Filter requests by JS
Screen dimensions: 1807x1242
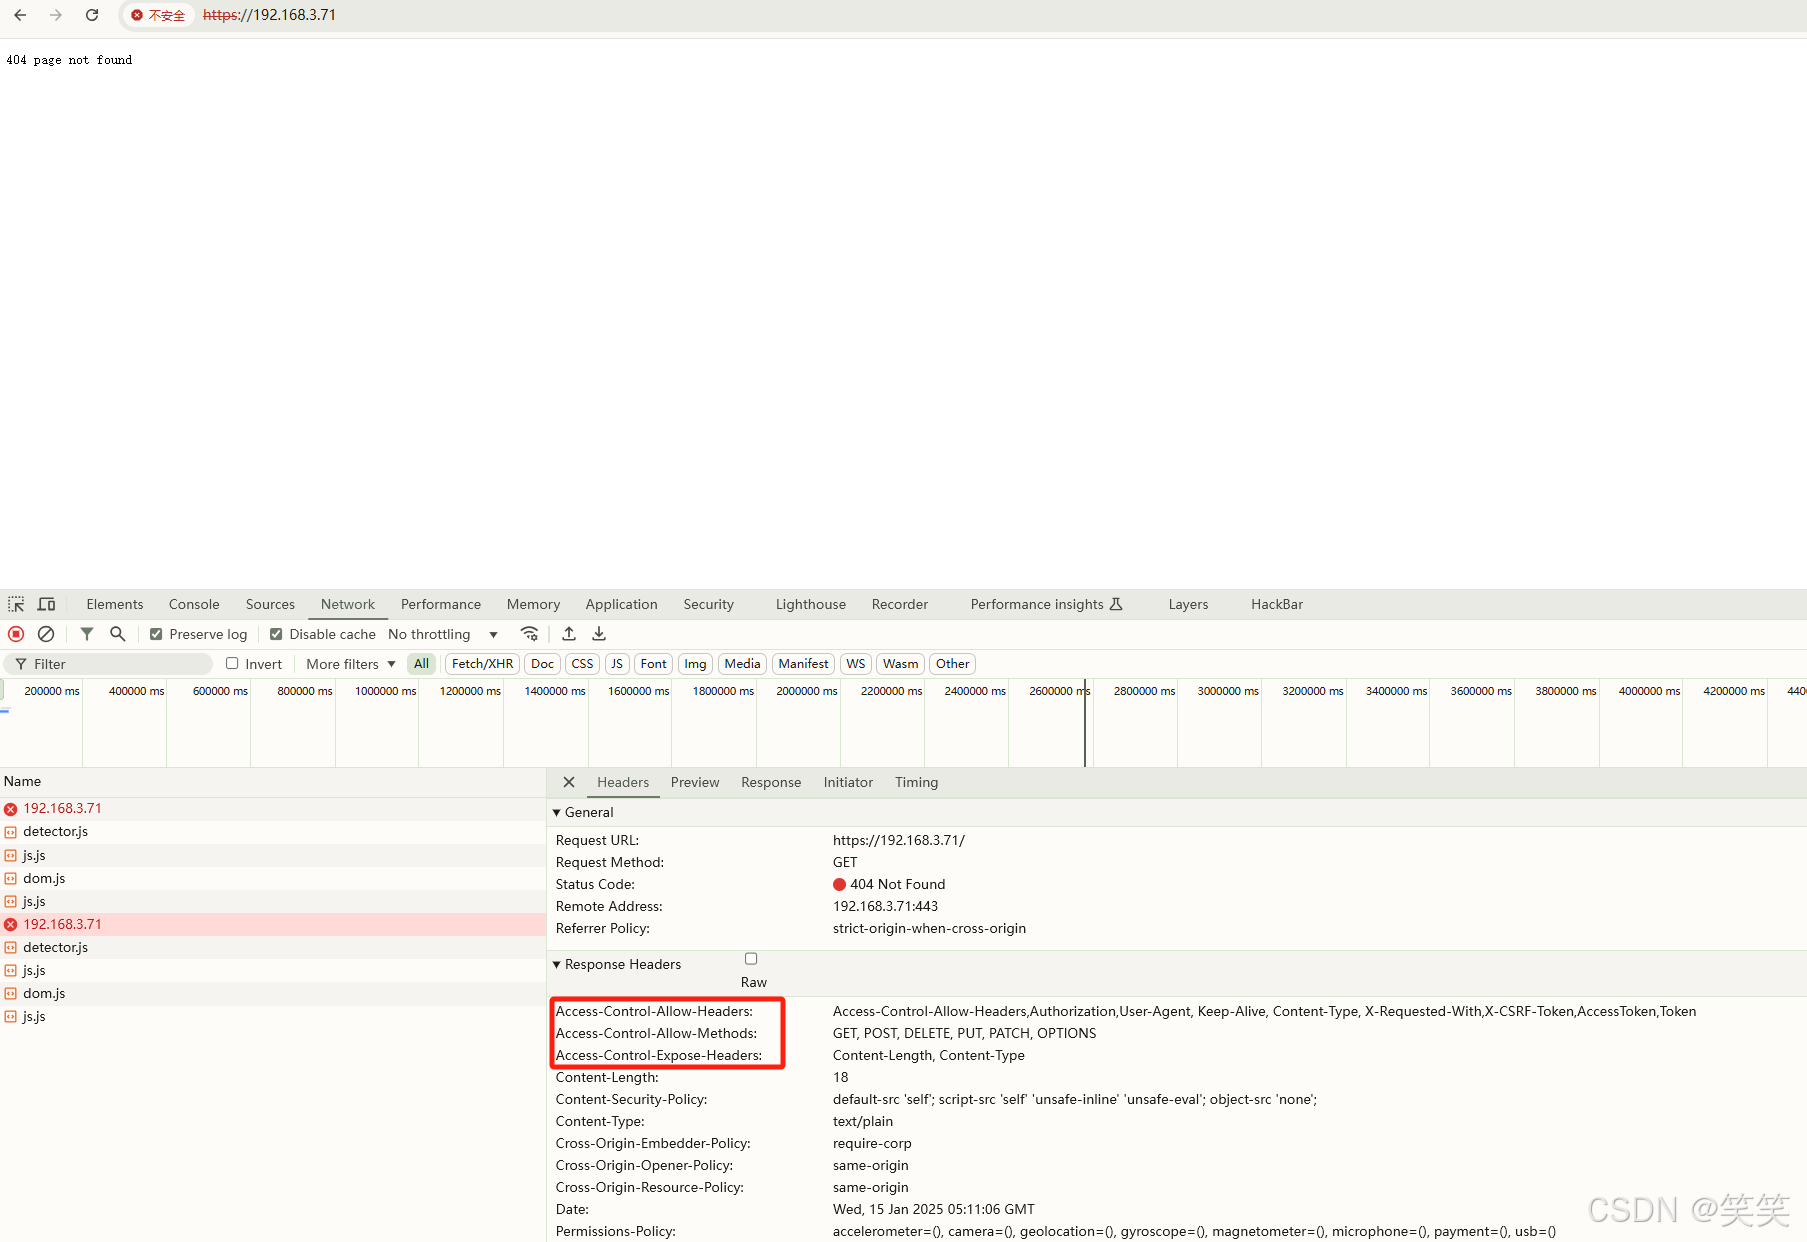point(617,664)
